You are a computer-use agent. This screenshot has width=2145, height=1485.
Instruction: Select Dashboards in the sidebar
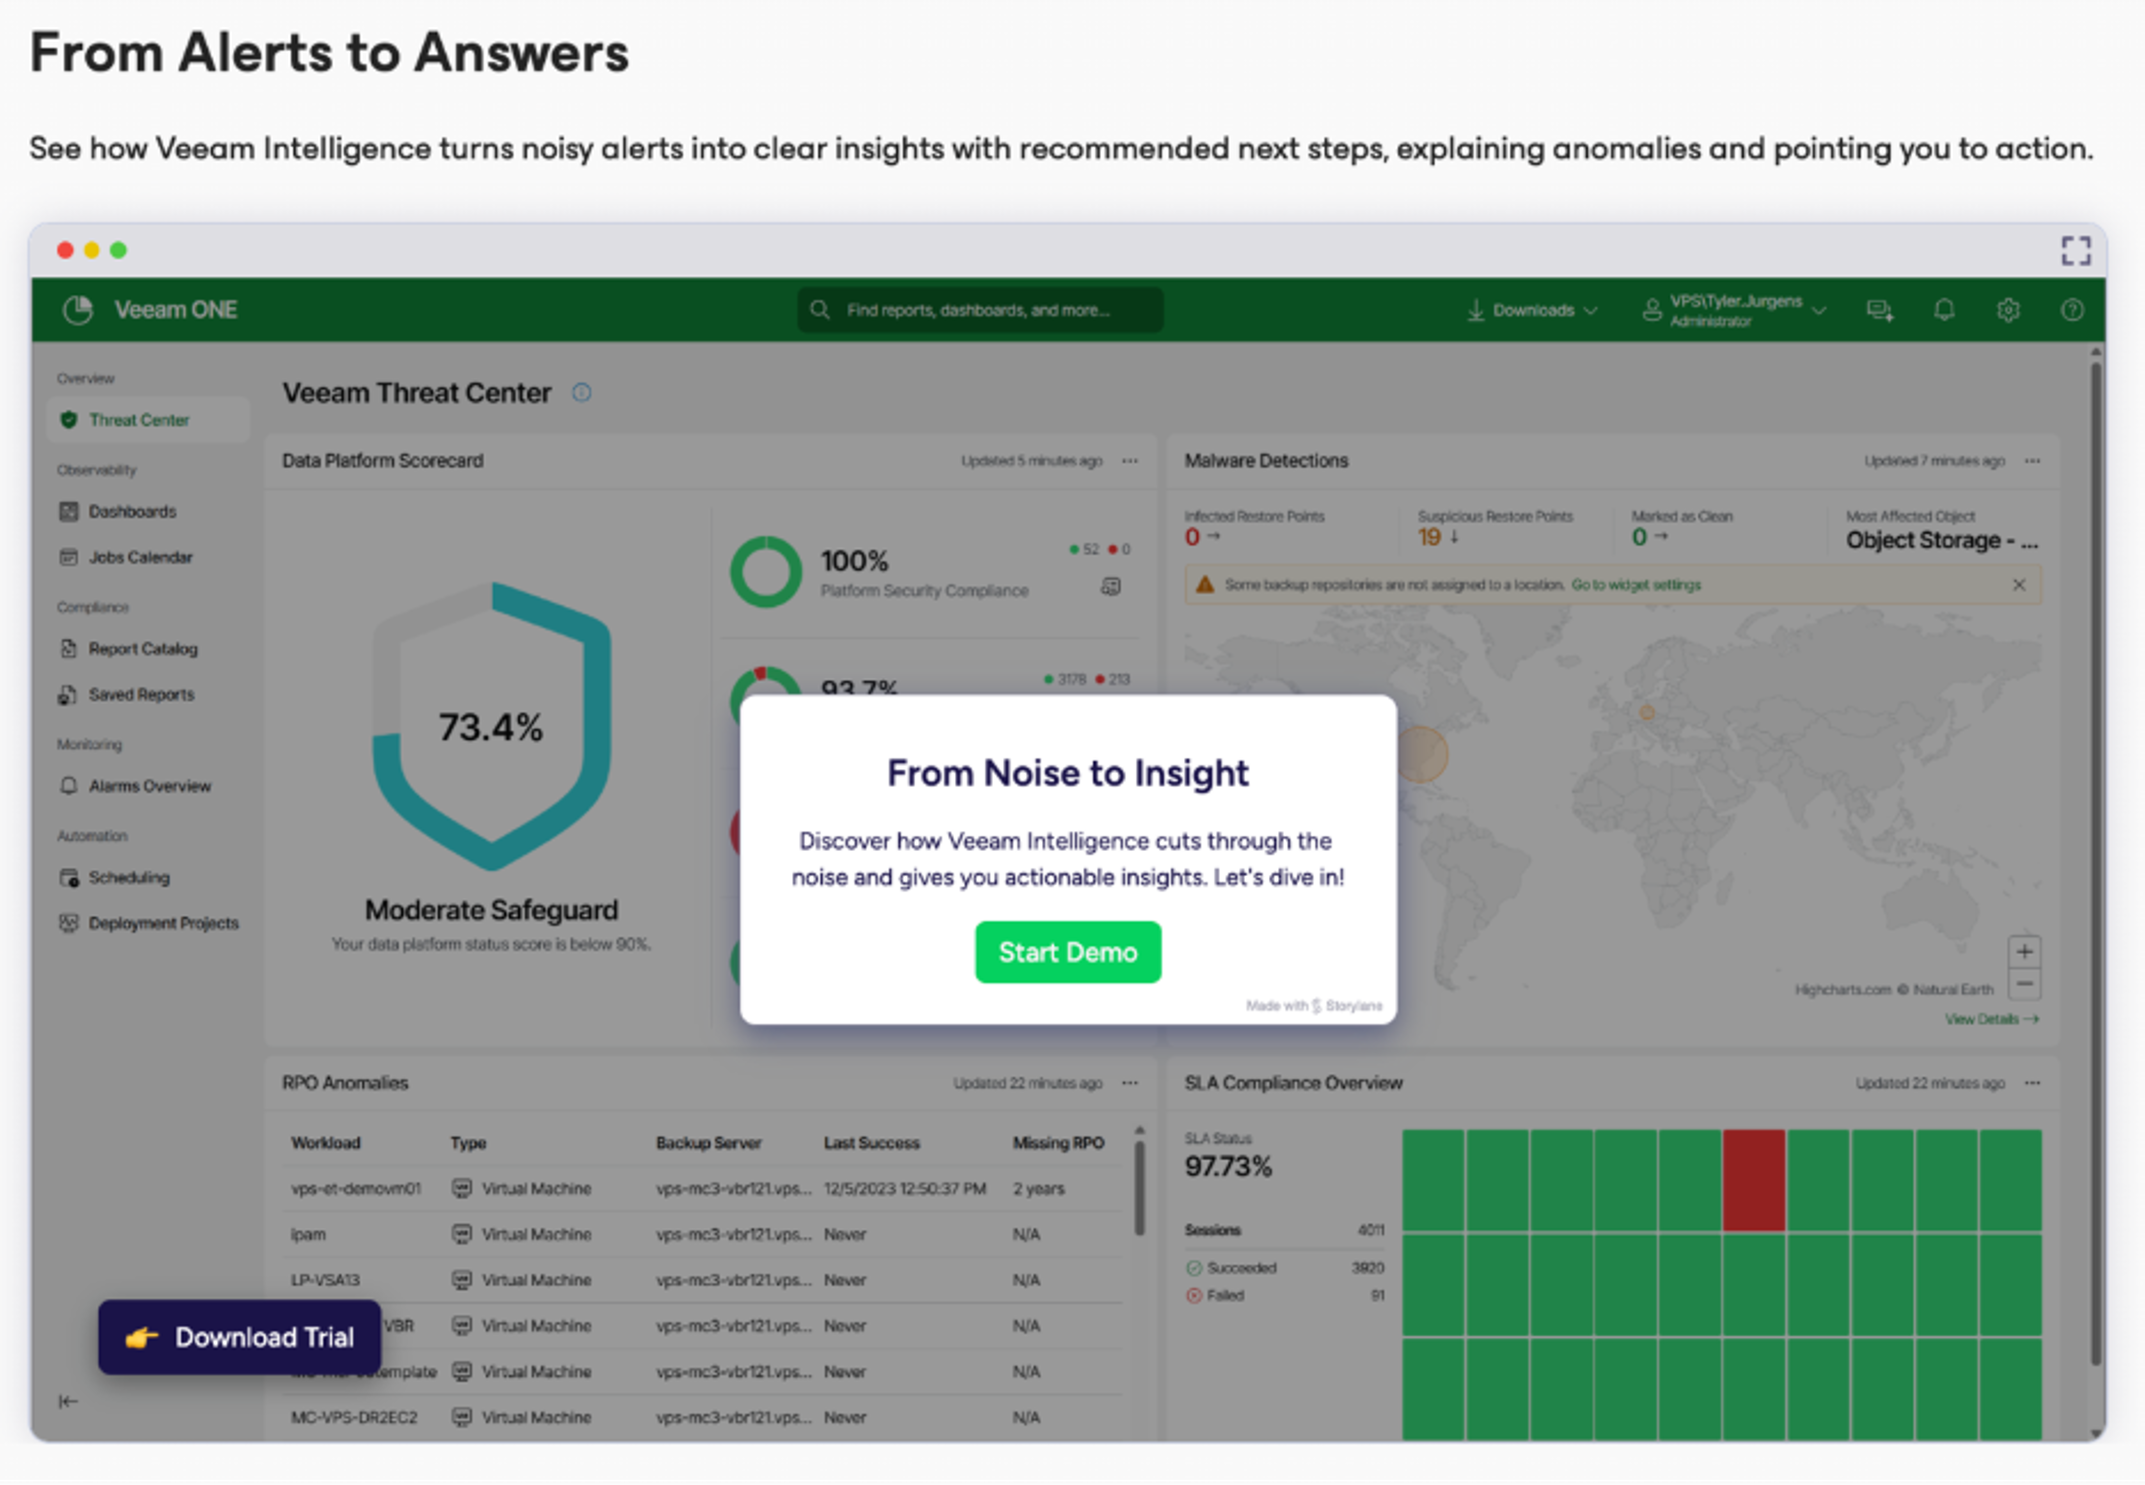(x=132, y=511)
